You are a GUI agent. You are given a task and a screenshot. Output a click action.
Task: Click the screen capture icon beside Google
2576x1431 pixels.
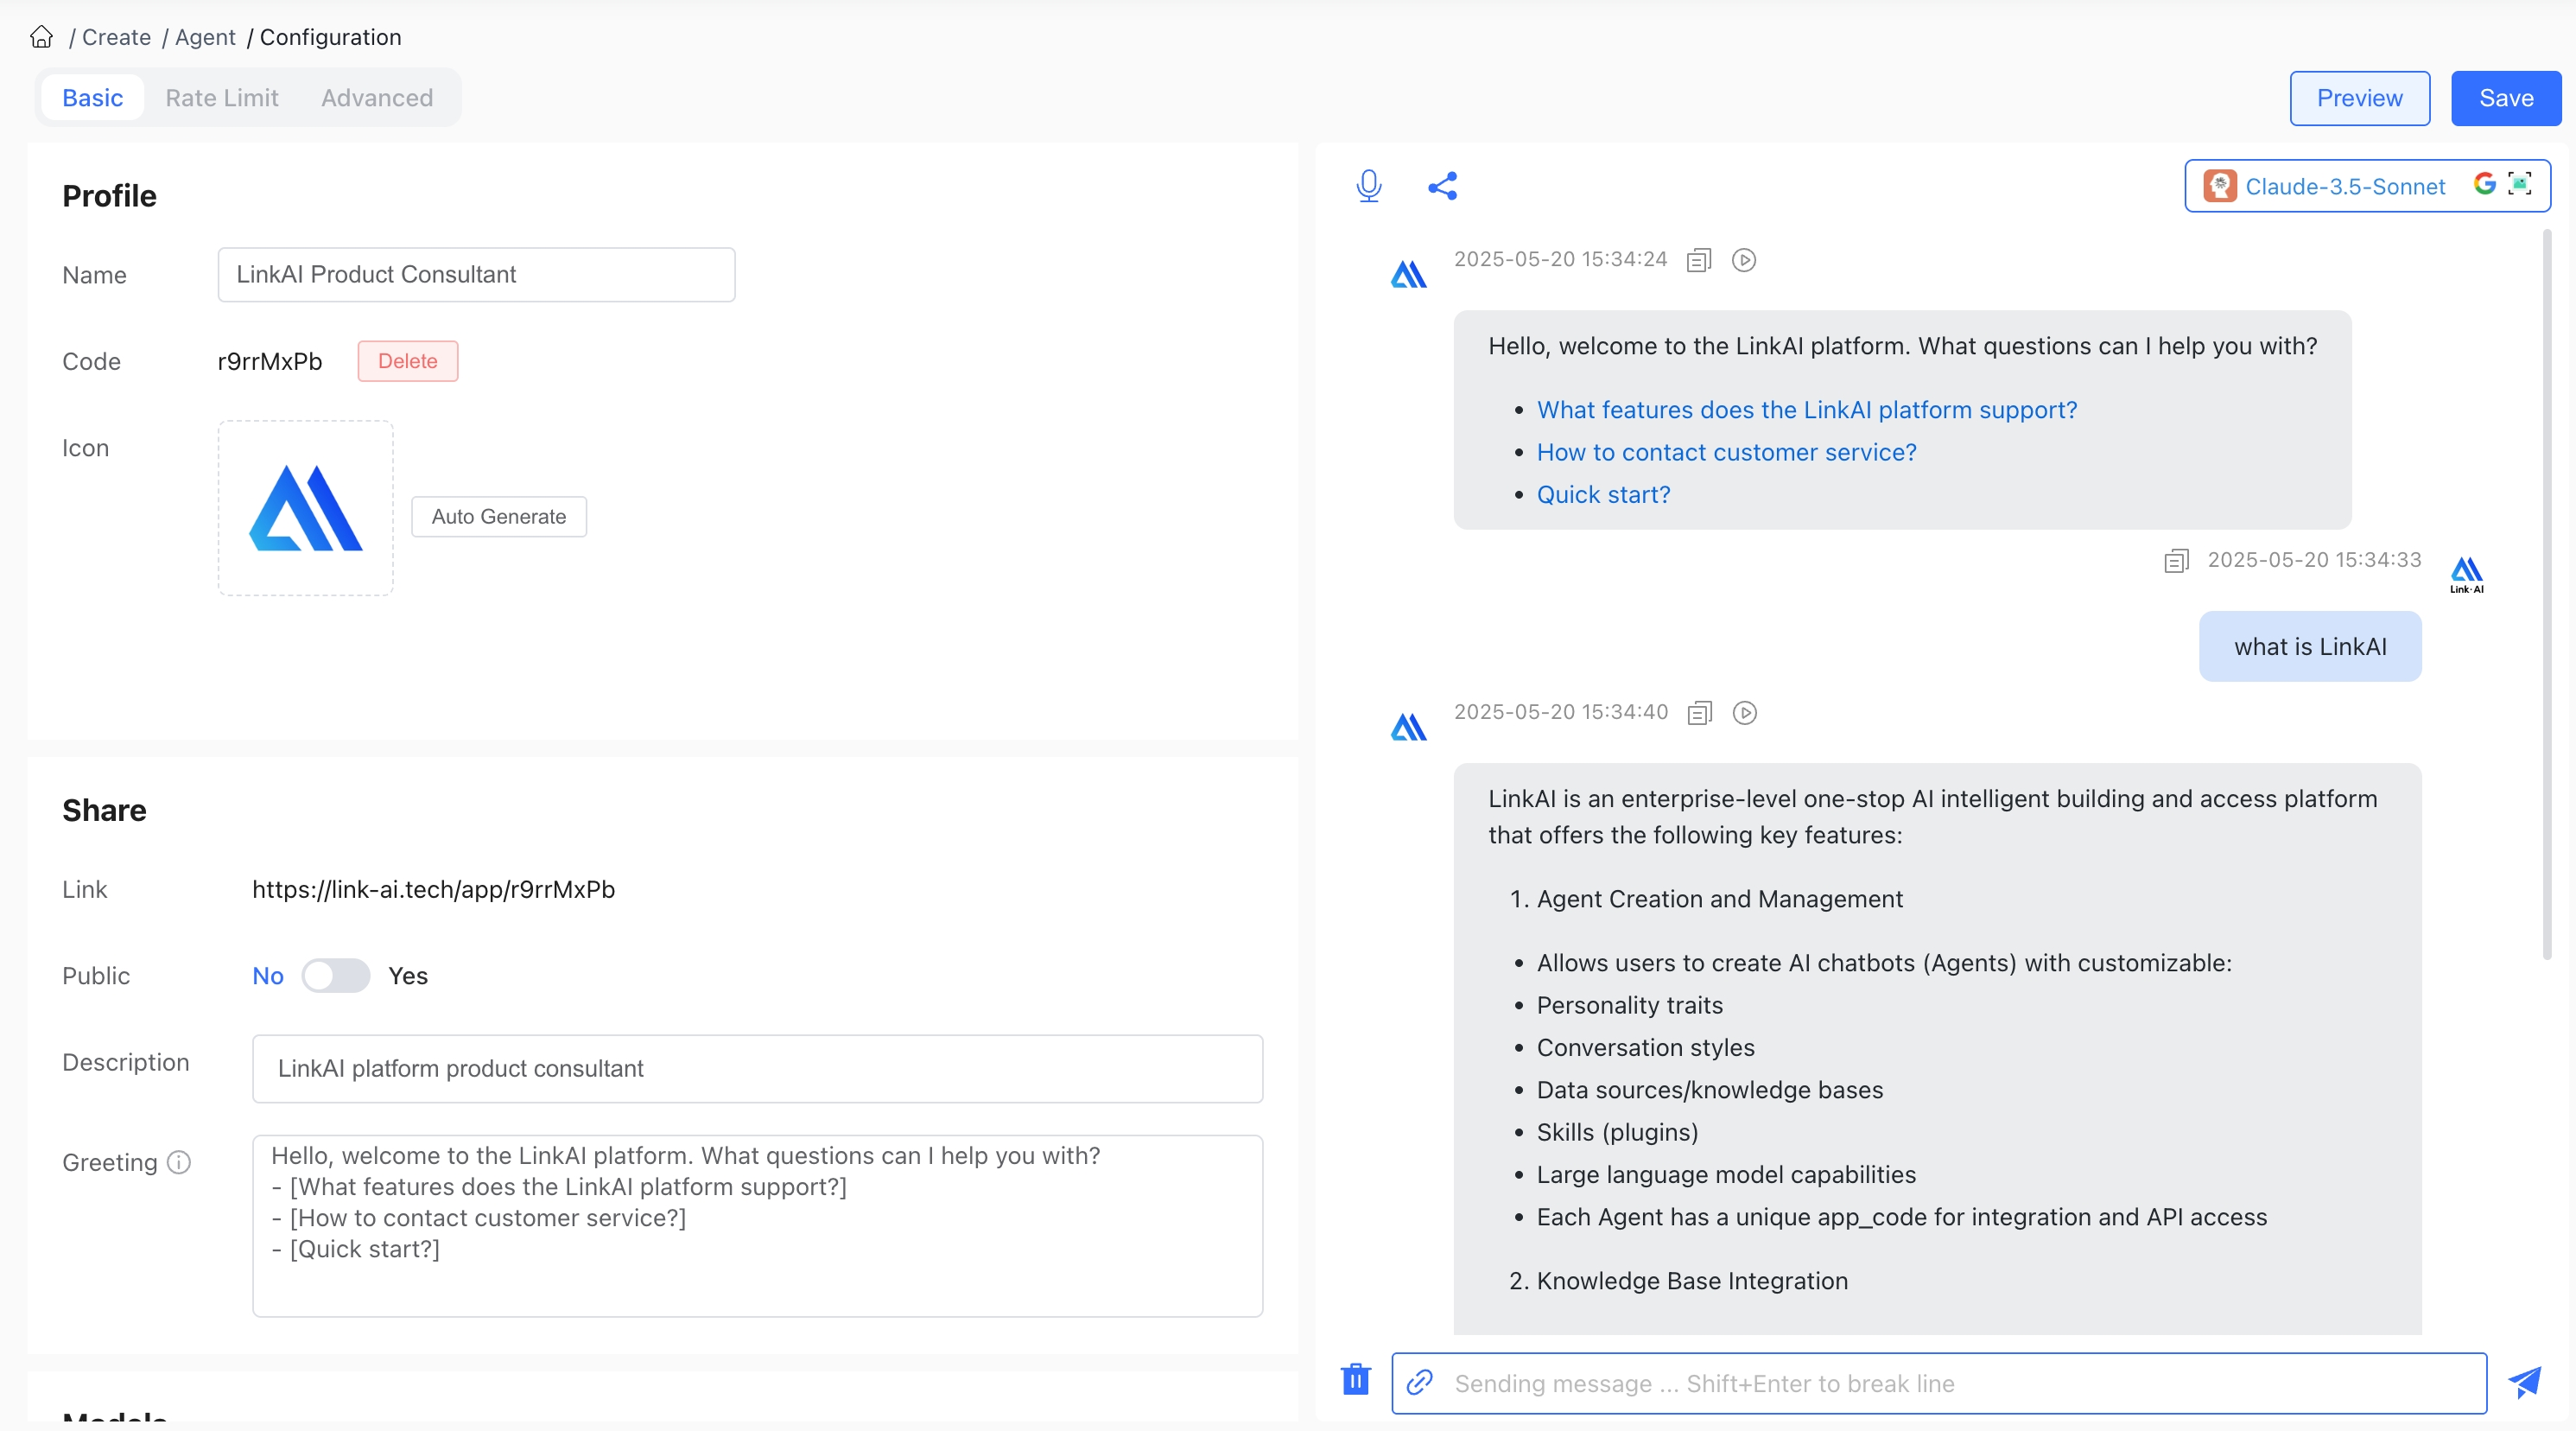point(2520,183)
